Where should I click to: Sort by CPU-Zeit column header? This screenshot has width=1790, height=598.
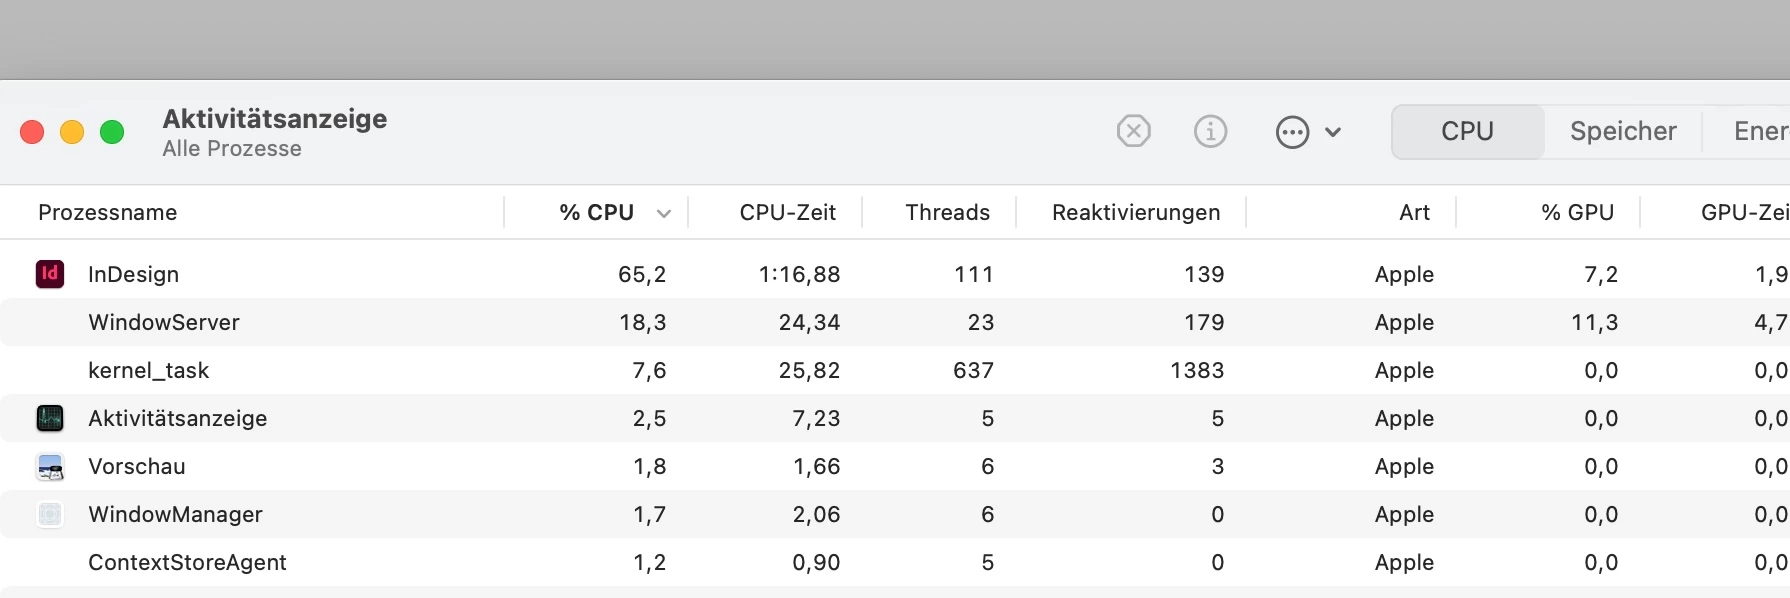pyautogui.click(x=787, y=212)
